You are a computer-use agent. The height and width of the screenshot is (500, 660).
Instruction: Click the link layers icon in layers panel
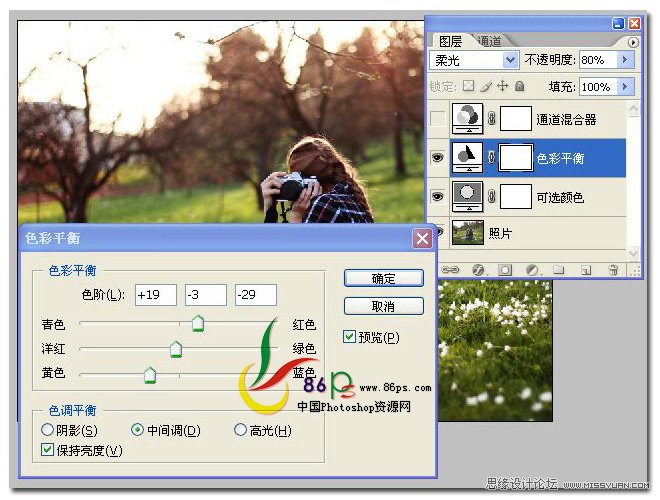(450, 269)
